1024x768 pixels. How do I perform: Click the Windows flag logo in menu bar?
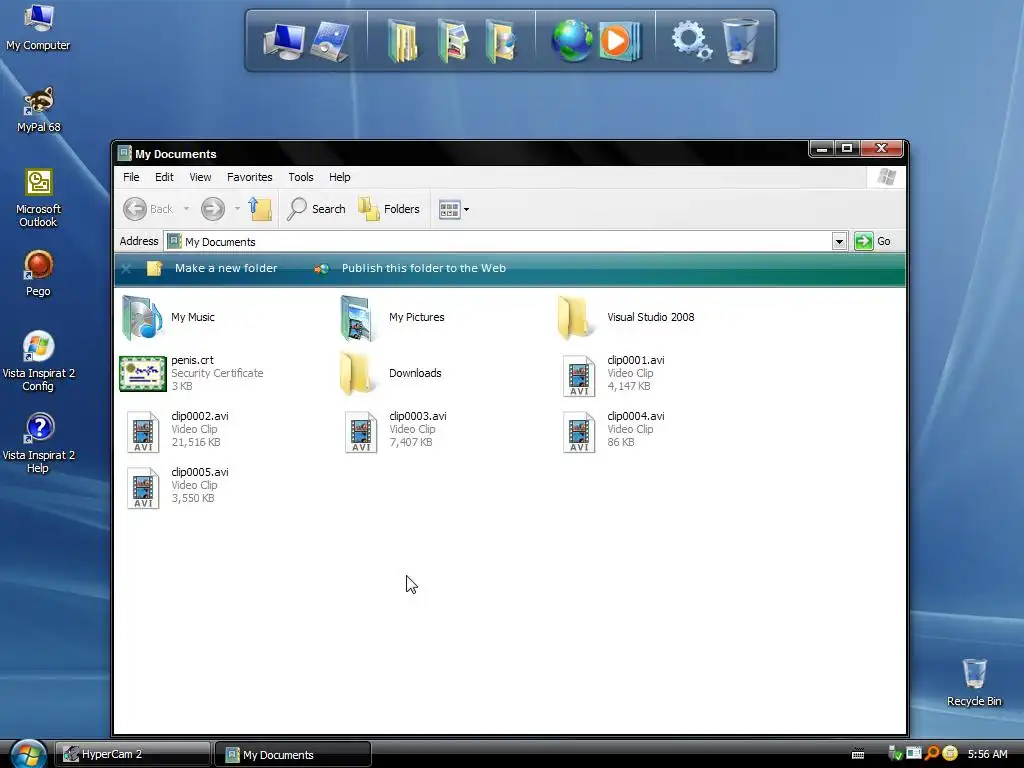tap(886, 177)
